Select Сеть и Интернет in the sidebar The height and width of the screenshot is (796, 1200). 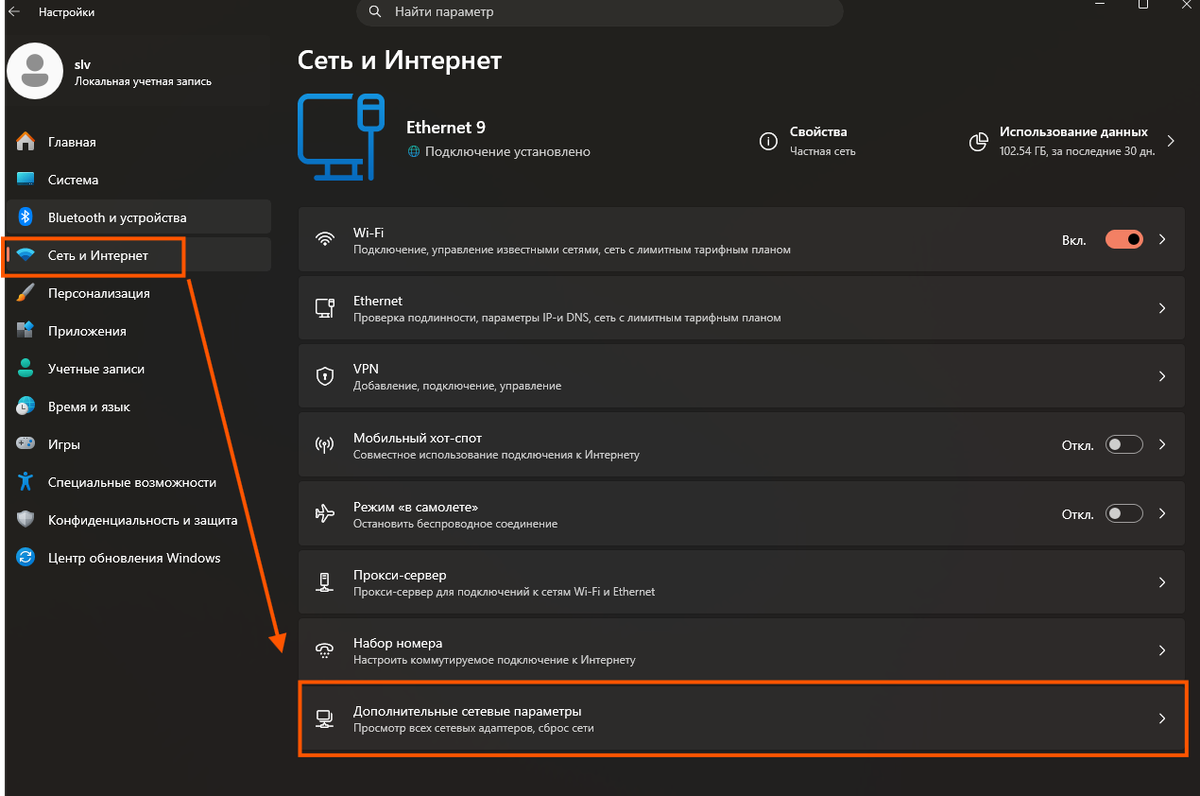[138, 255]
